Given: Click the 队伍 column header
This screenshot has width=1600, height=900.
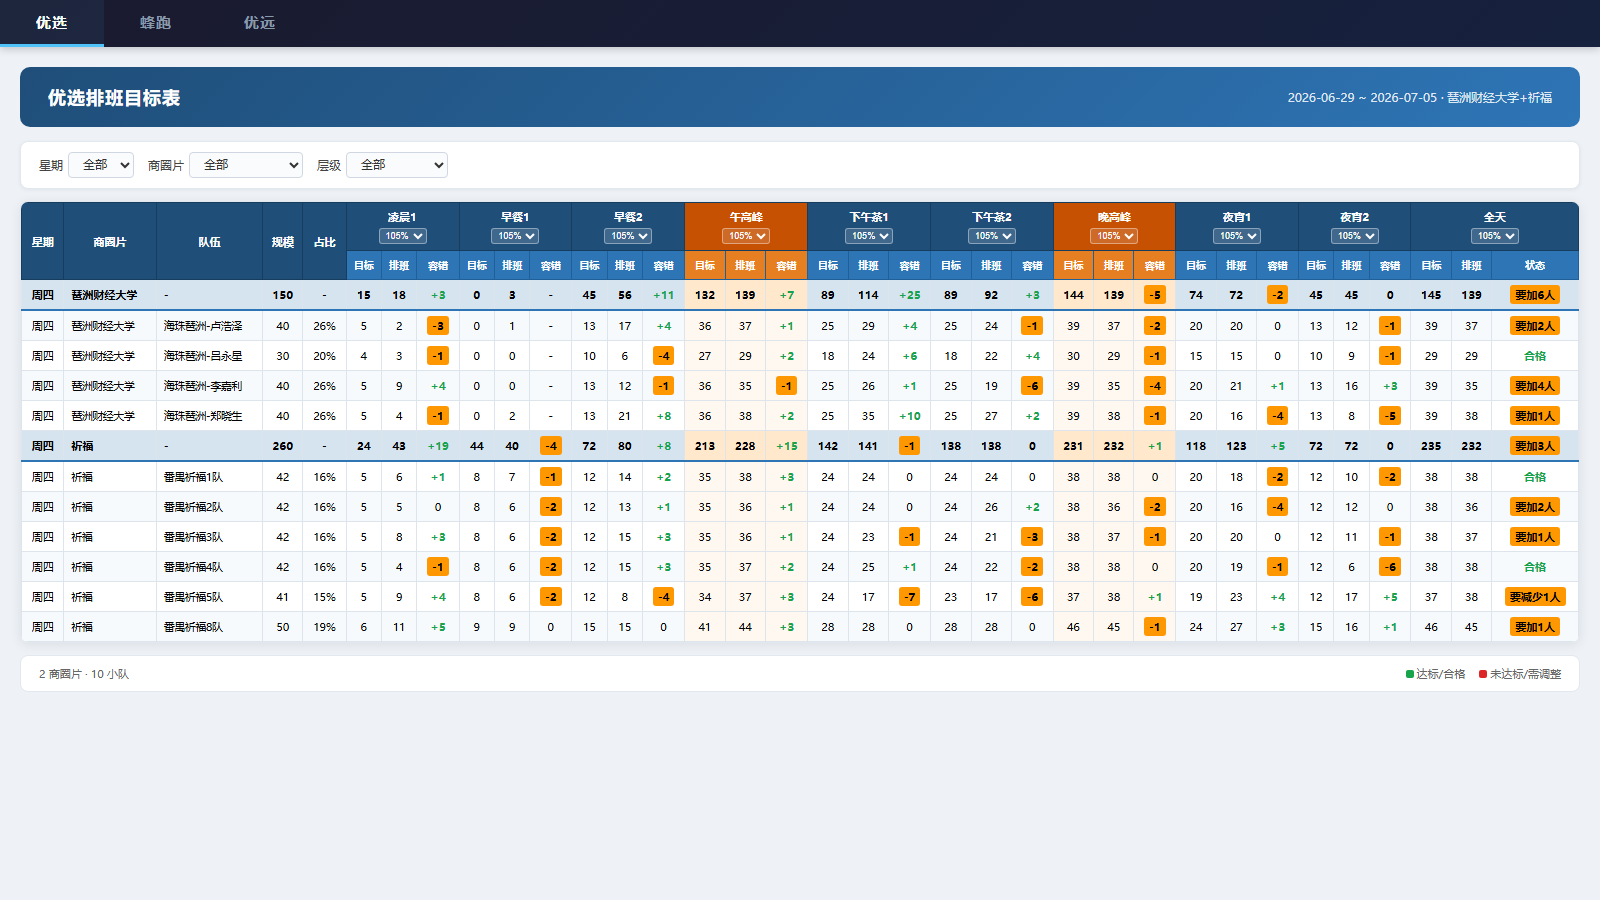Looking at the screenshot, I should pos(209,242).
